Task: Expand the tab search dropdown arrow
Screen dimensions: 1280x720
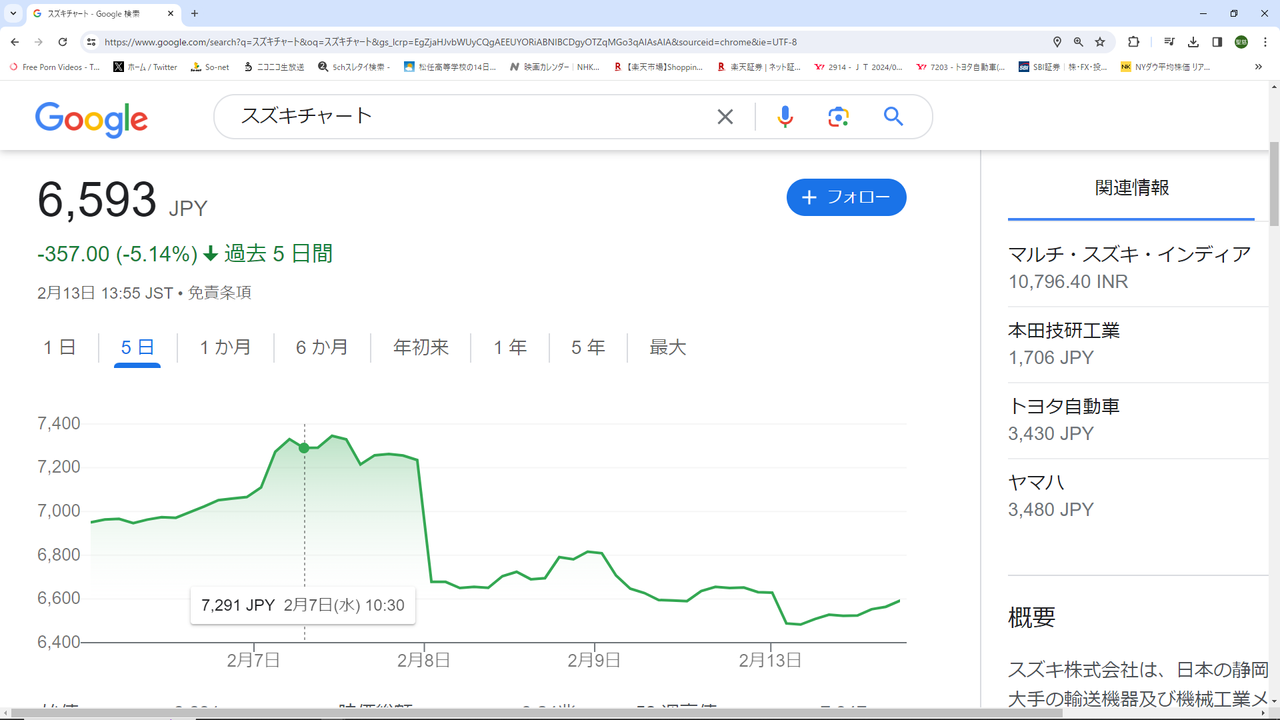Action: tap(13, 14)
